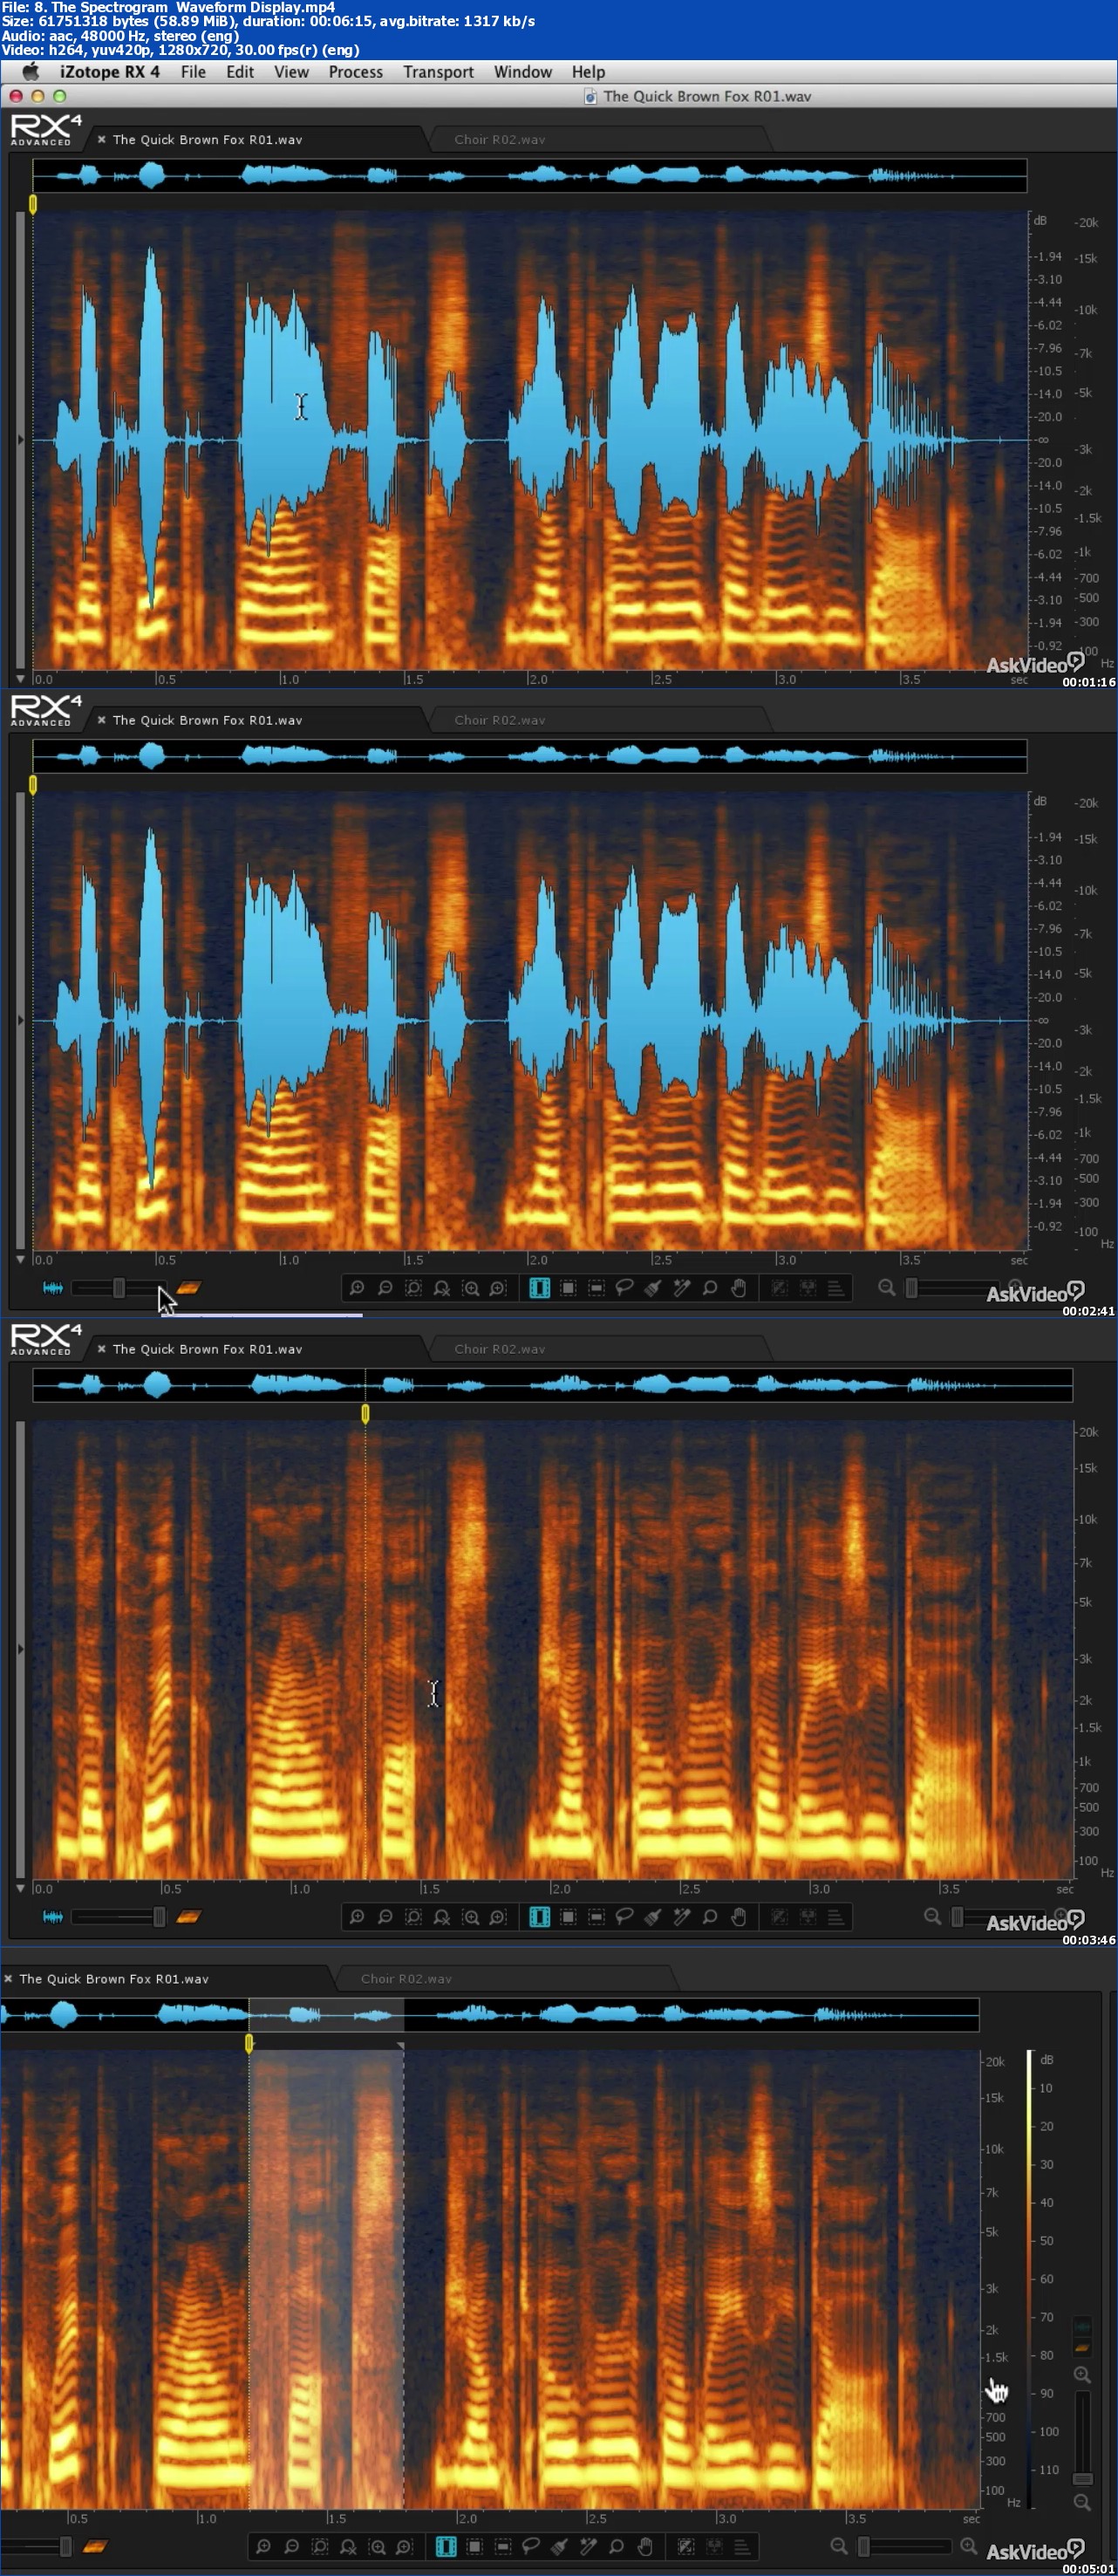Open the View menu

click(291, 72)
